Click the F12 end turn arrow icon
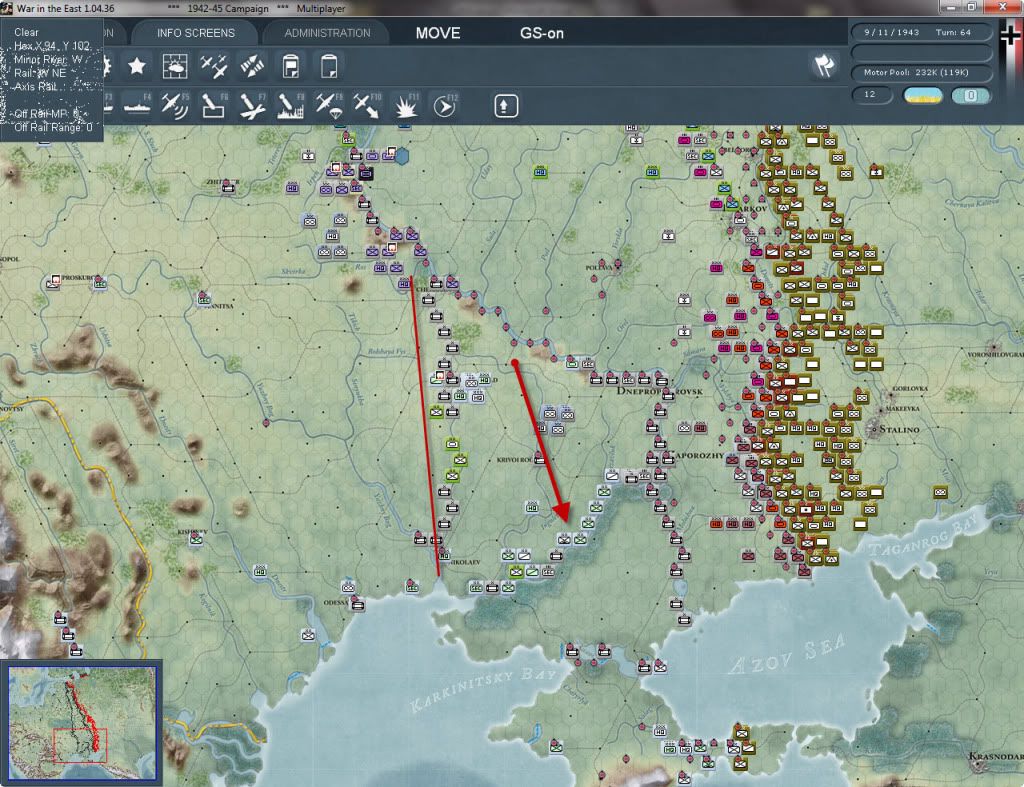This screenshot has height=787, width=1024. tap(445, 106)
